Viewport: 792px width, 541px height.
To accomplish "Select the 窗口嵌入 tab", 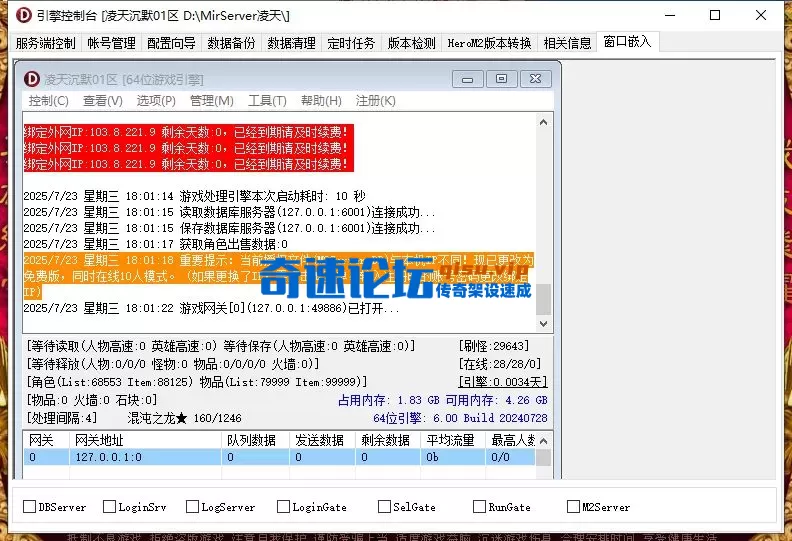I will 627,41.
